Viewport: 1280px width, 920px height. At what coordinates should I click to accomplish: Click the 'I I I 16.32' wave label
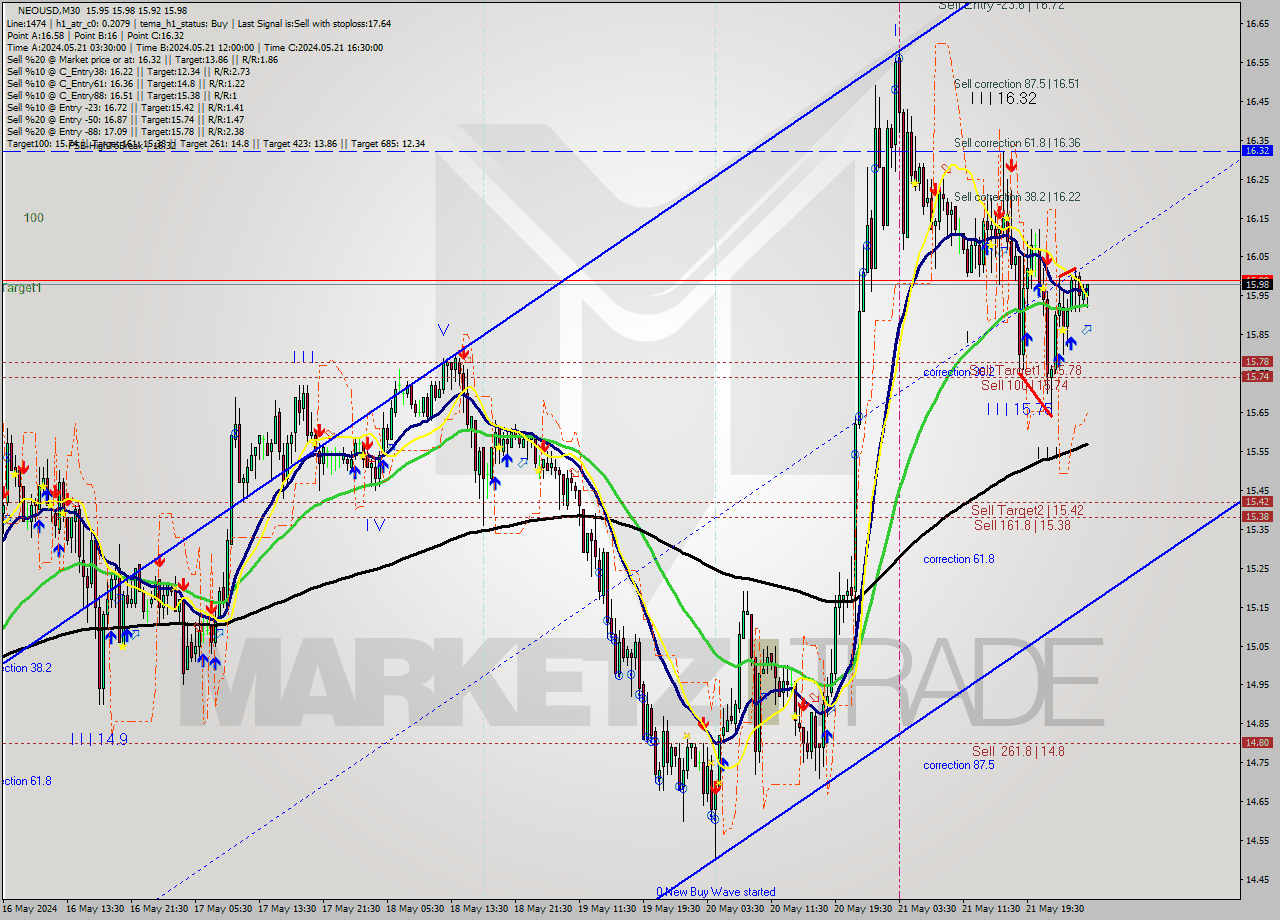pos(1003,99)
